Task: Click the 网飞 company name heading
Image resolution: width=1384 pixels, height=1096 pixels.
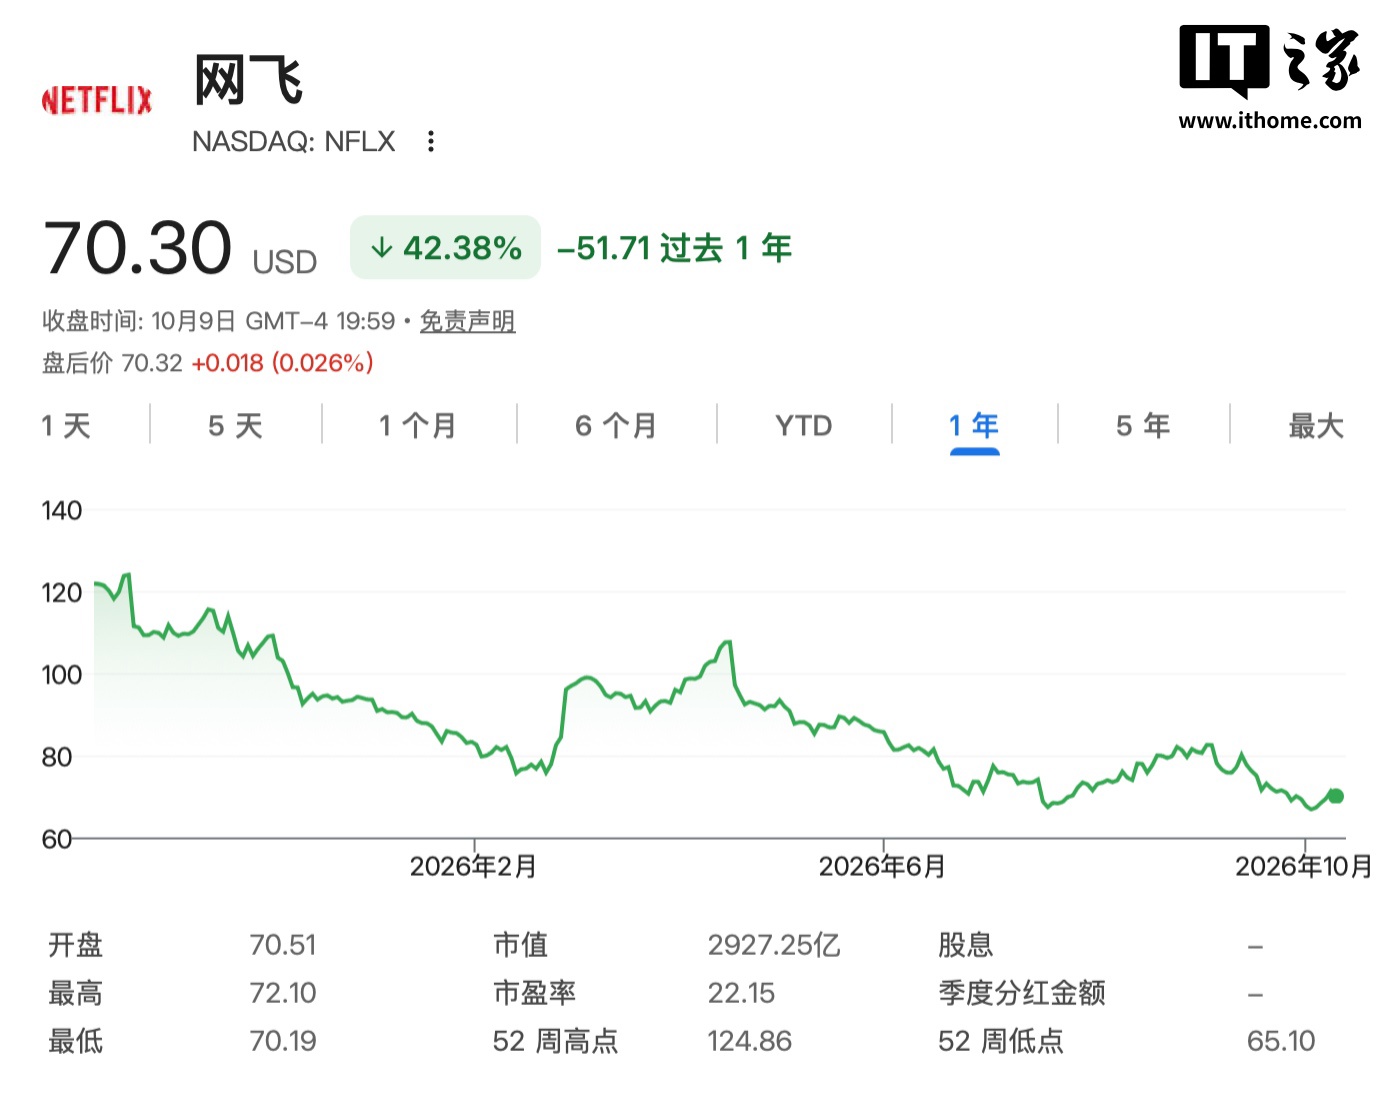Action: pyautogui.click(x=248, y=80)
